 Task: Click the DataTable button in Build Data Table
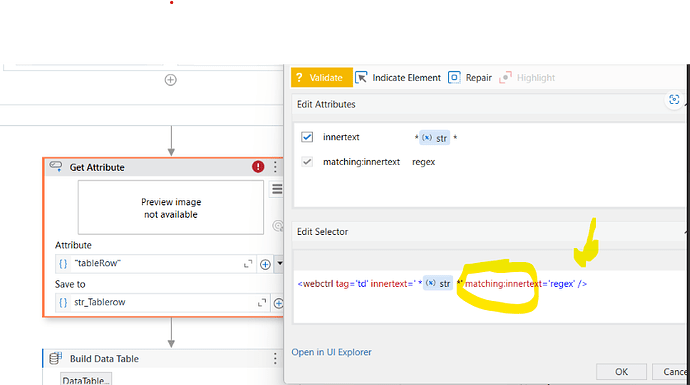86,379
